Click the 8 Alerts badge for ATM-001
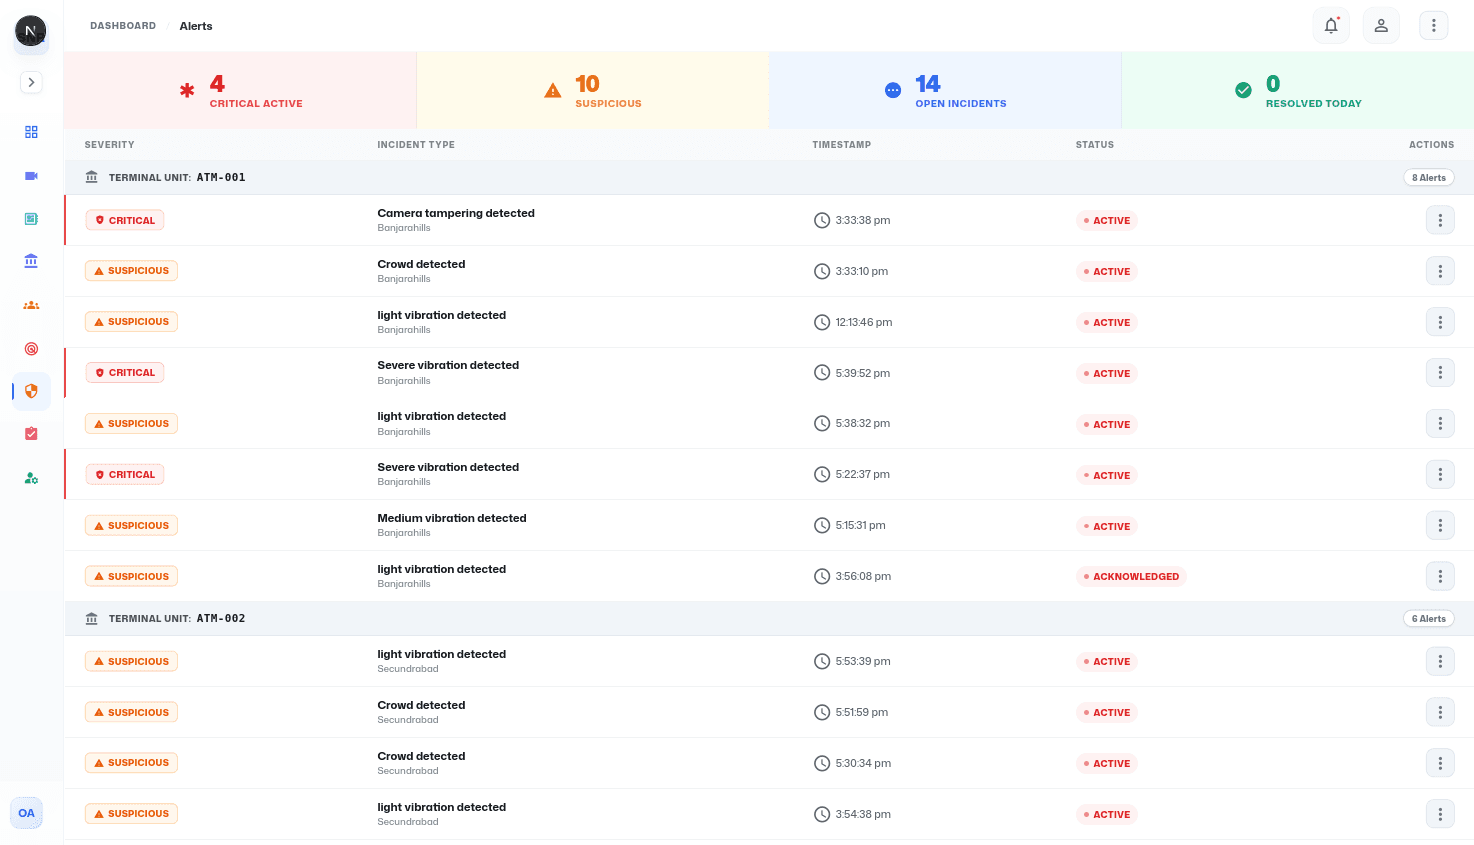The width and height of the screenshot is (1474, 845). tap(1428, 178)
